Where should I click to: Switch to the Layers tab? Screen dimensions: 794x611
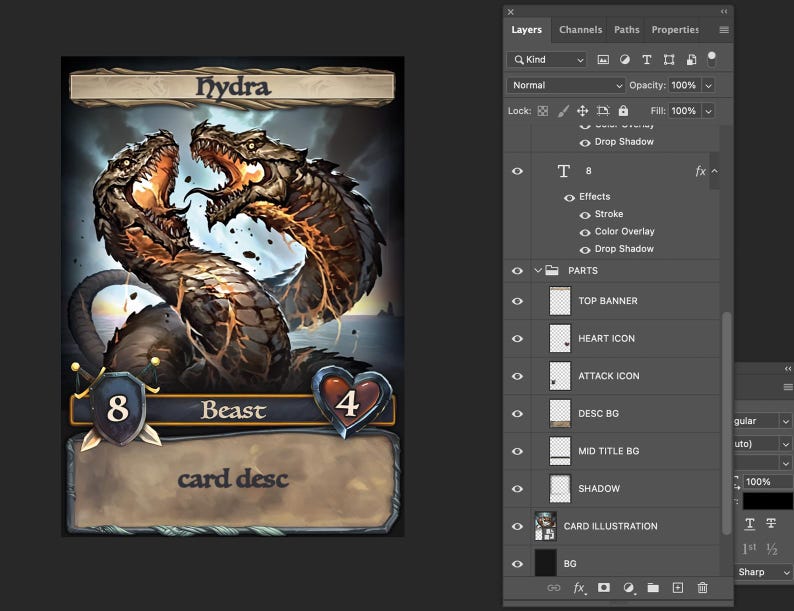click(527, 30)
